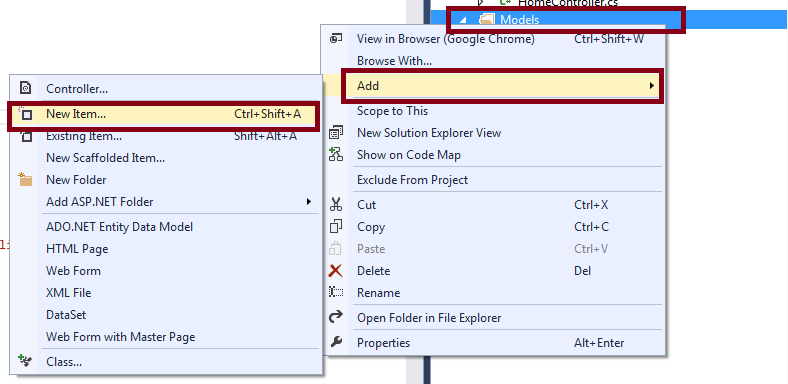
Task: Choose XML File entry
Action: [68, 293]
